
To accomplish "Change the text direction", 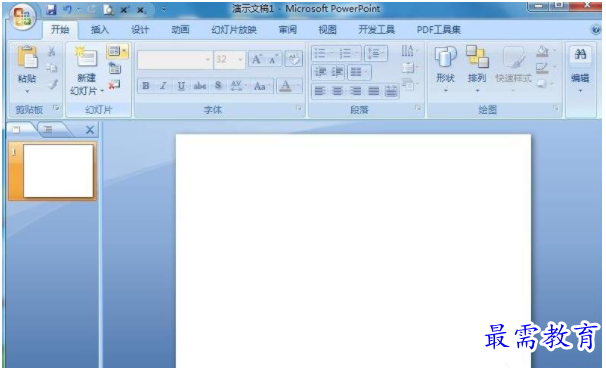I will coord(409,51).
